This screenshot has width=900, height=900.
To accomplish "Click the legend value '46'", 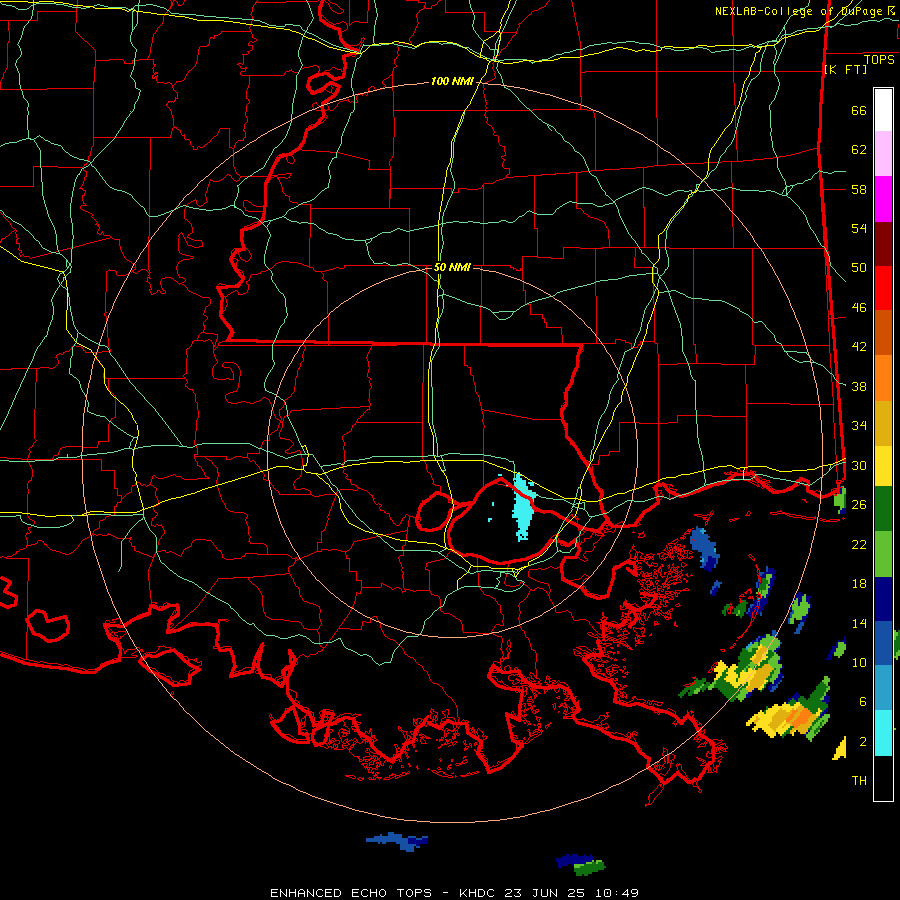I will coord(859,308).
